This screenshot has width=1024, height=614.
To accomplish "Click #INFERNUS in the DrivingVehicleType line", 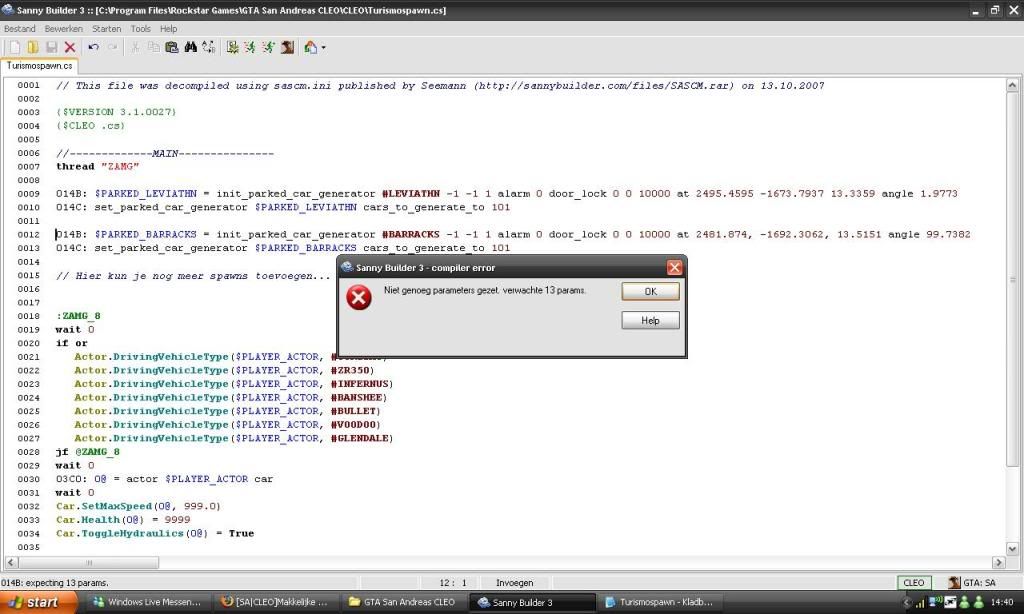I will coord(362,384).
